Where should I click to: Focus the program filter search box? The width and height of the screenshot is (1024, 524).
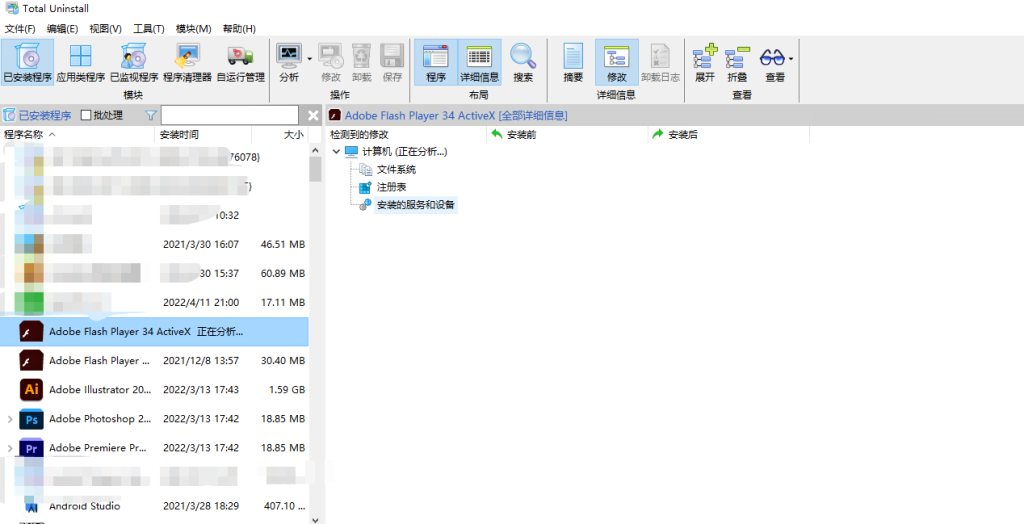click(230, 116)
